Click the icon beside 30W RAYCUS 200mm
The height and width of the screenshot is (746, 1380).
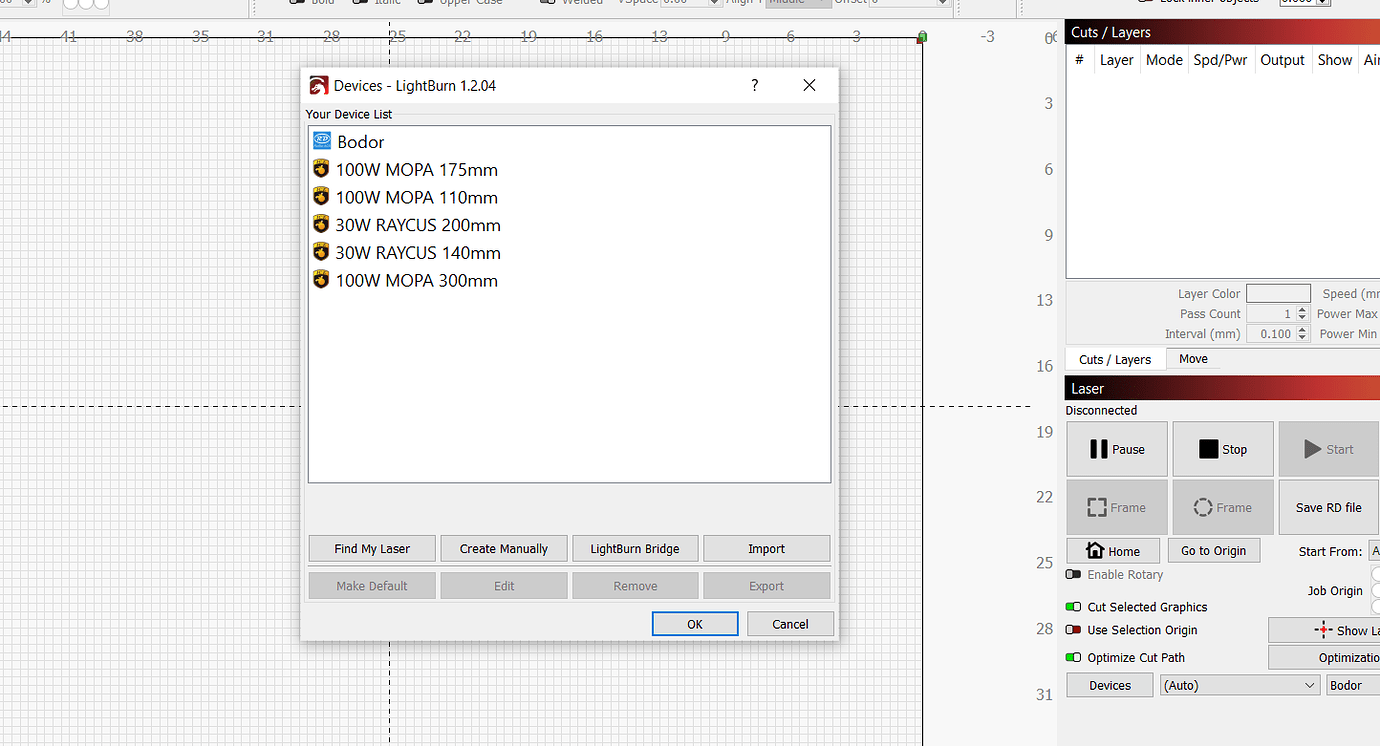click(321, 224)
